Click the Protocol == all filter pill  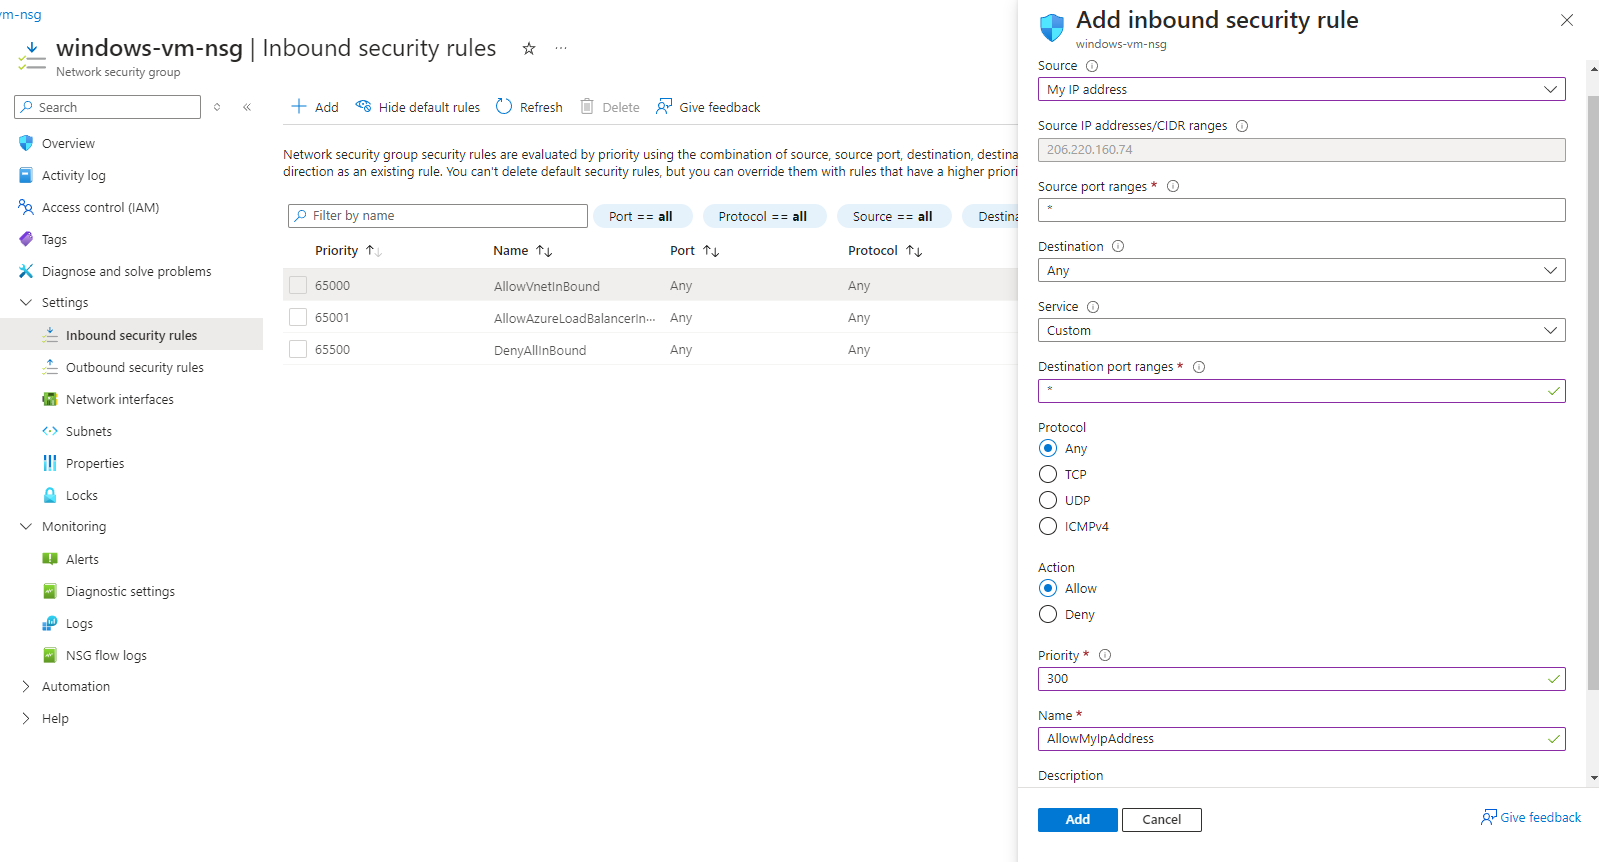click(x=763, y=216)
